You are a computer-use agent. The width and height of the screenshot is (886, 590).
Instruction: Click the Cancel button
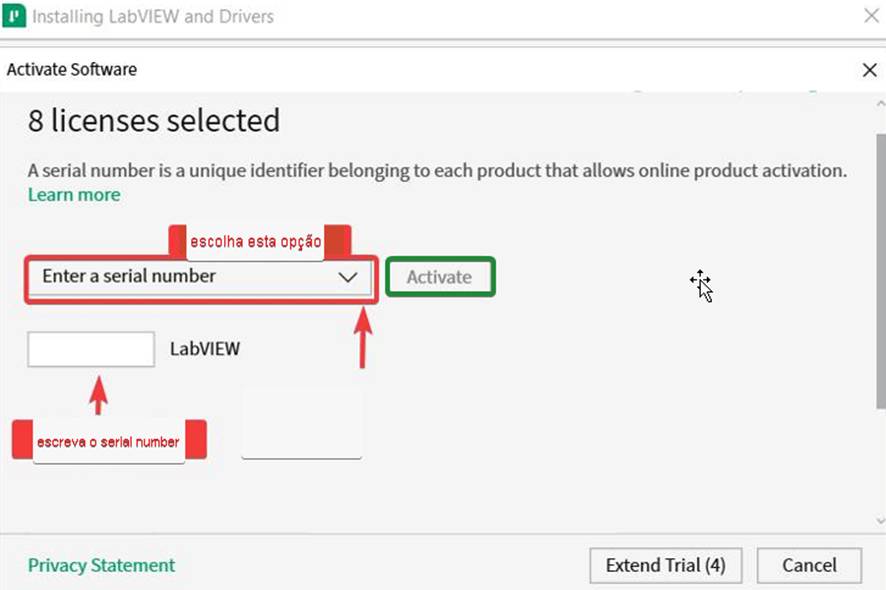click(x=809, y=565)
